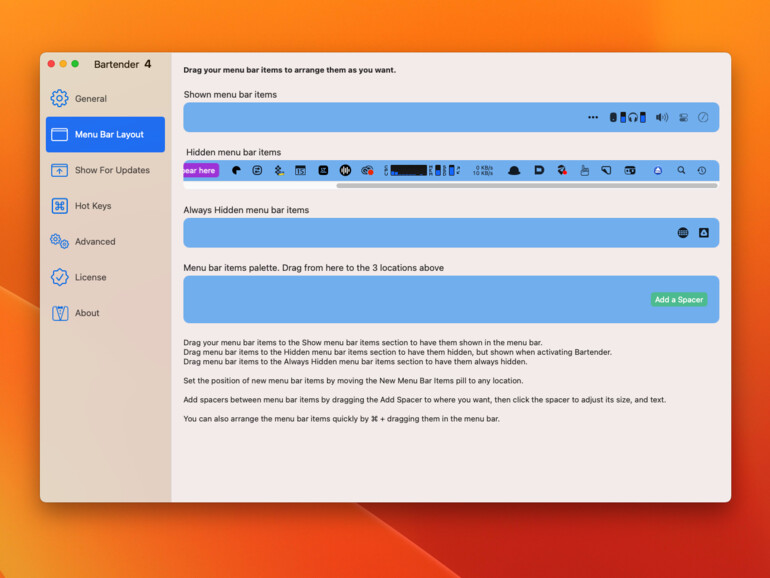This screenshot has width=770, height=578.
Task: Select the headphones icon in shown items
Action: [632, 117]
